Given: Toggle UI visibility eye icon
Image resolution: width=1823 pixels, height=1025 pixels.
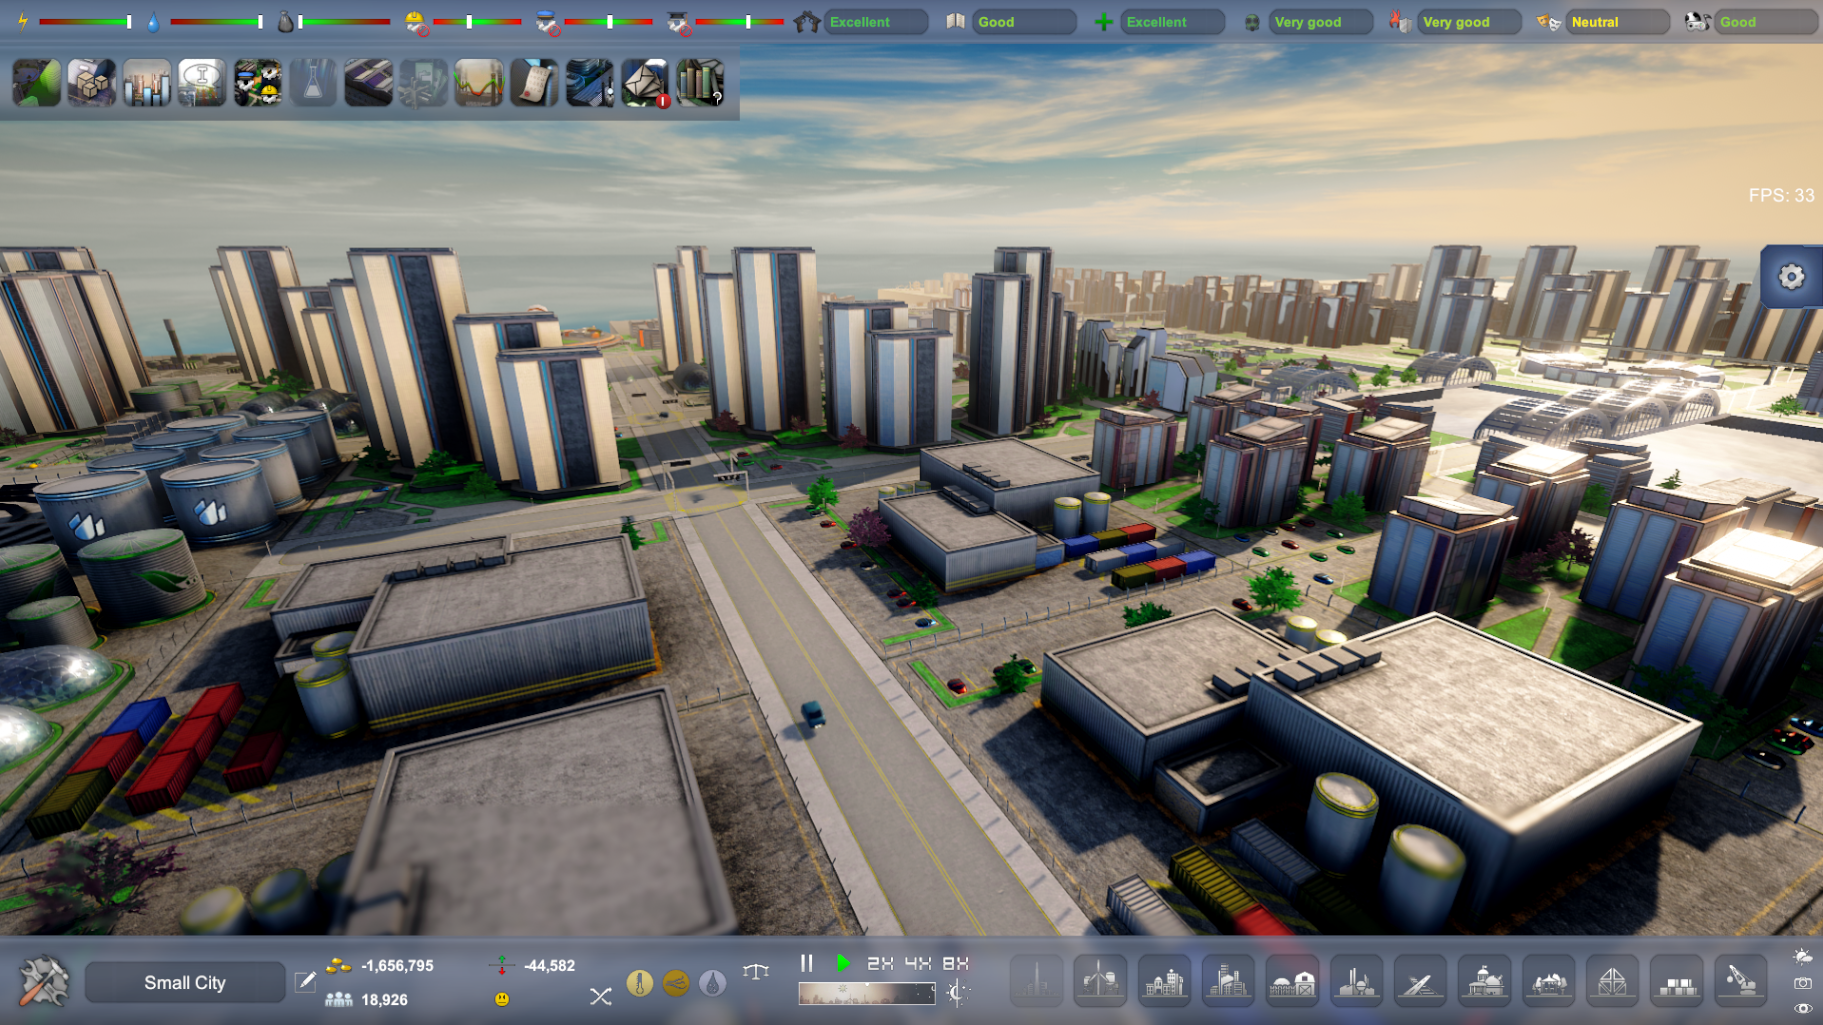Looking at the screenshot, I should pos(1803,1009).
